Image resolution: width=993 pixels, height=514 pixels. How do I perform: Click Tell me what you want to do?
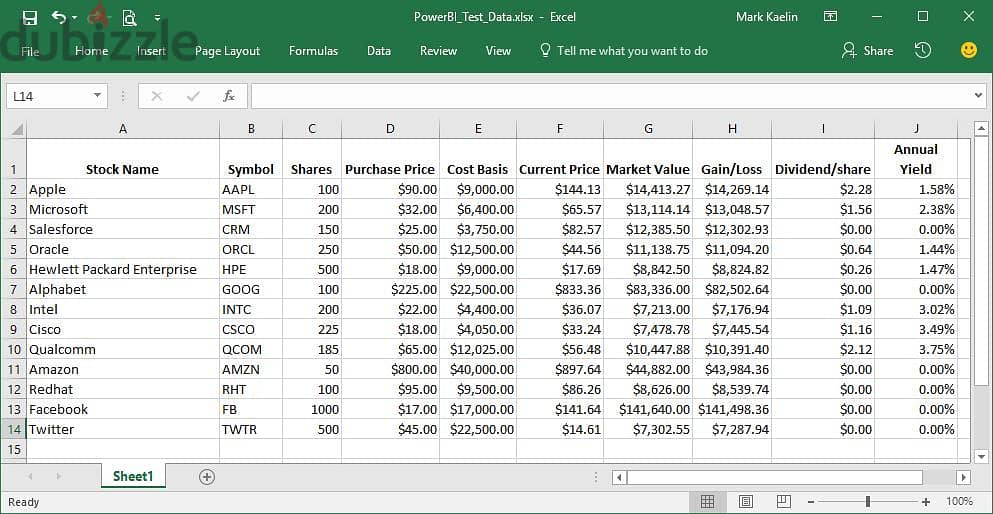point(624,51)
